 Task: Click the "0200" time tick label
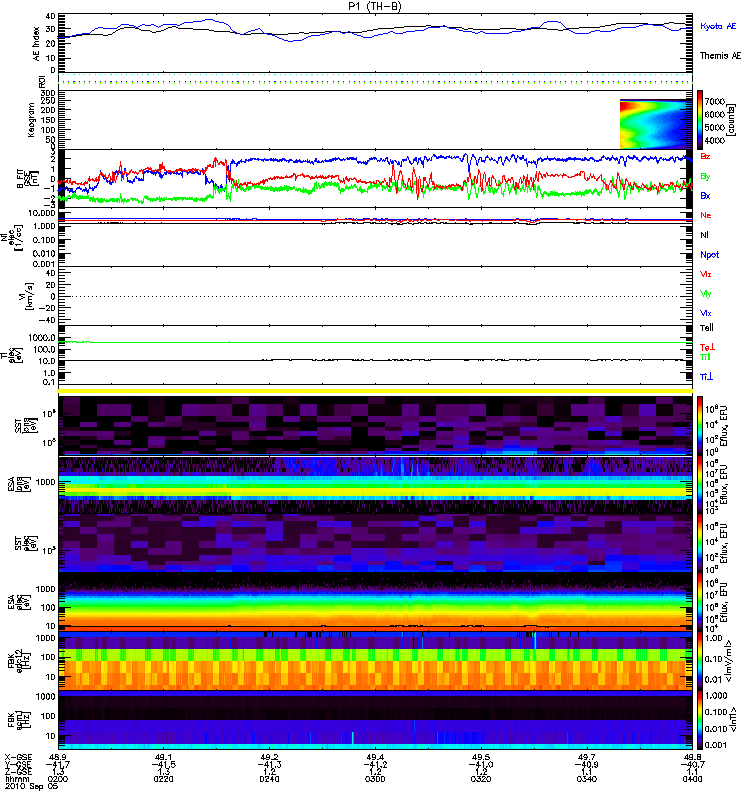[58, 779]
